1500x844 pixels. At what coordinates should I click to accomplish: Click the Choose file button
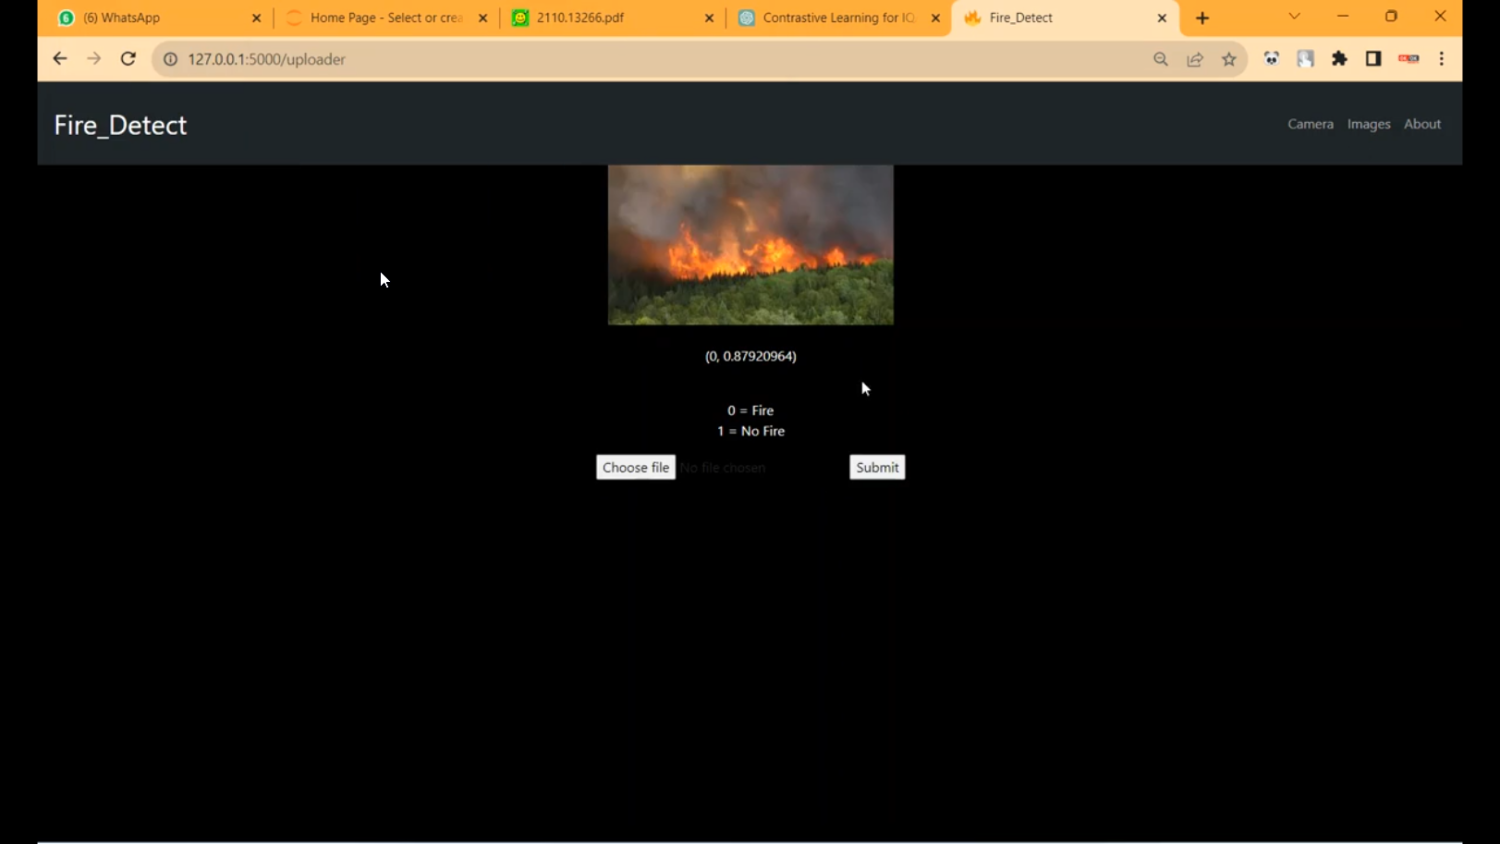coord(636,467)
